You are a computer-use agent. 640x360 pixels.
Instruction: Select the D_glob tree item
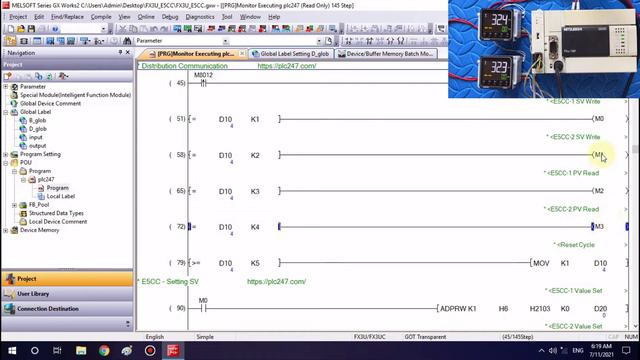coord(38,129)
